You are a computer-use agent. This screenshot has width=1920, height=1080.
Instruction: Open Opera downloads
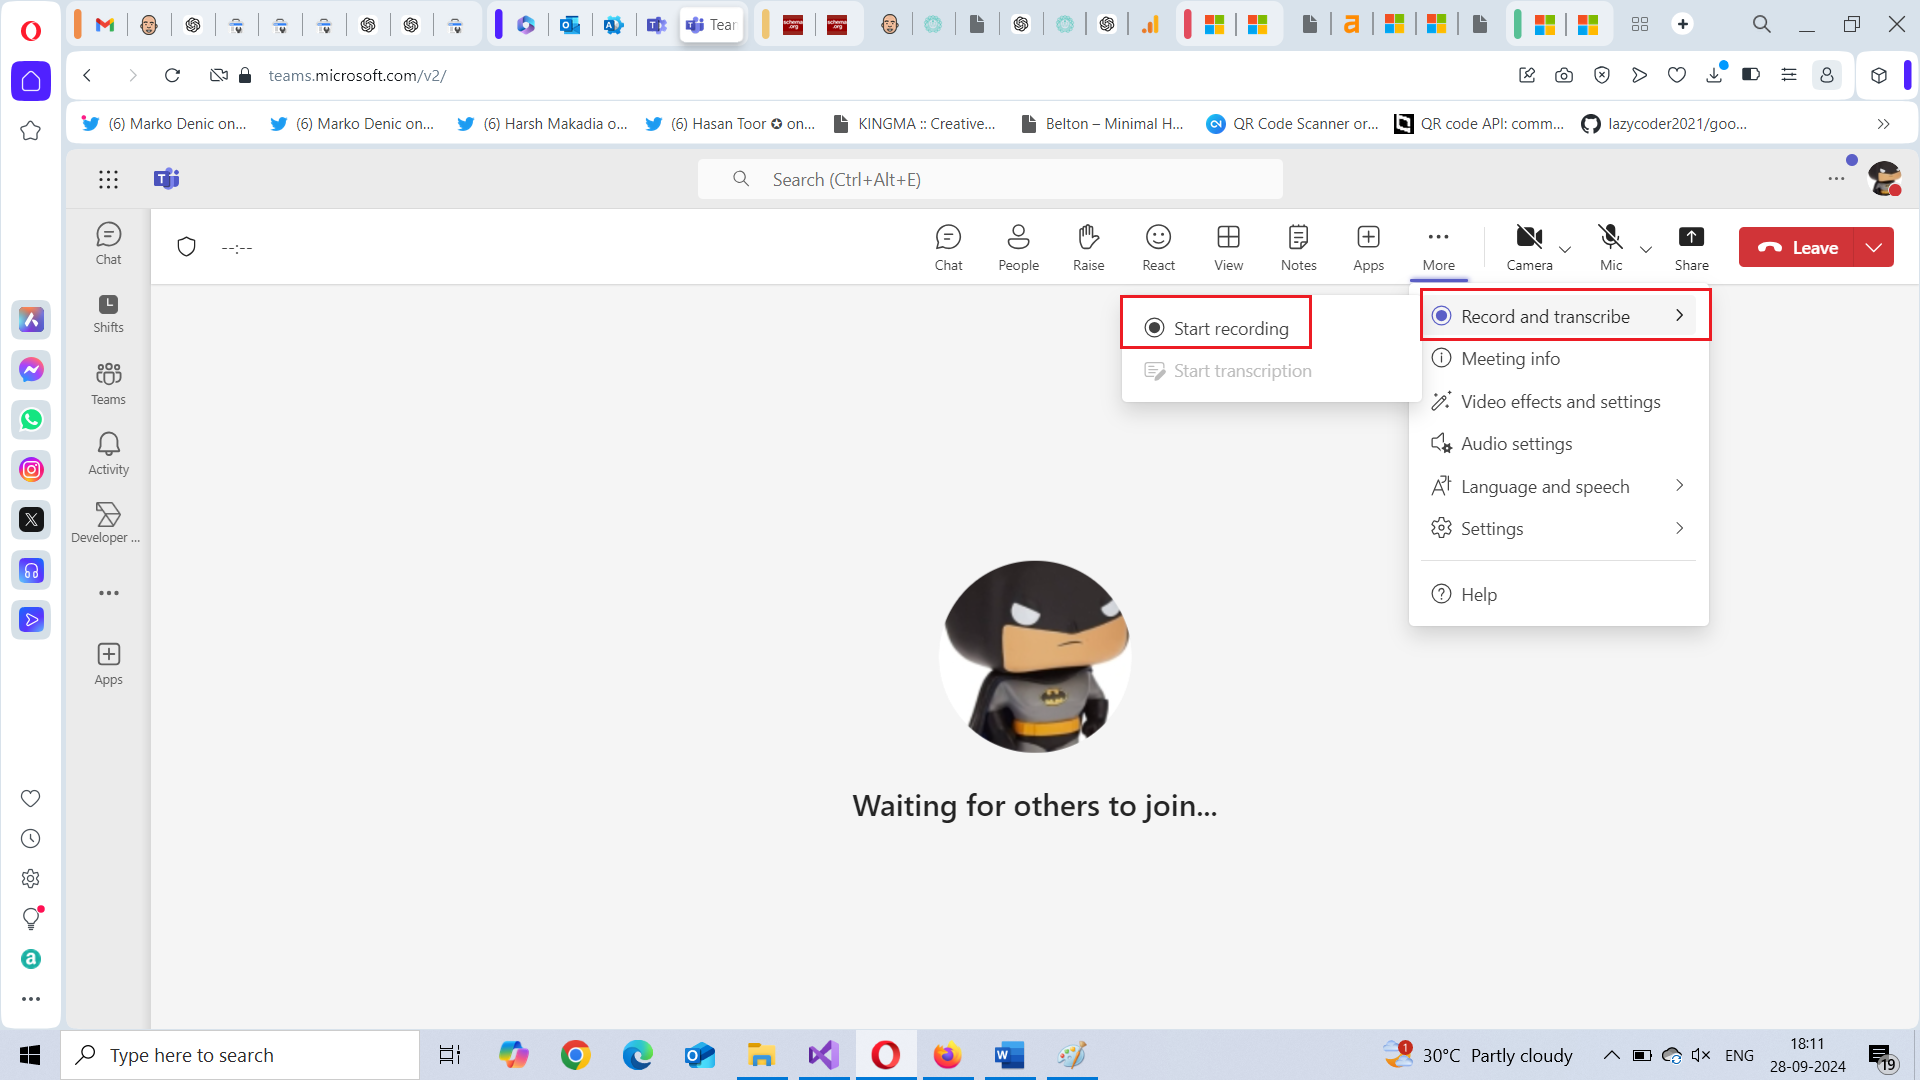coord(1714,75)
